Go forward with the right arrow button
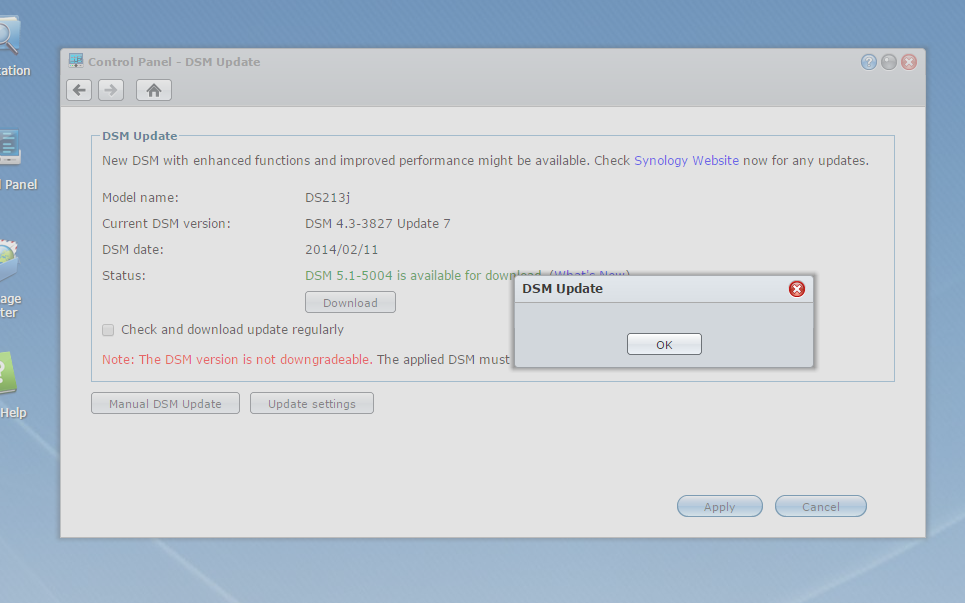 [111, 90]
